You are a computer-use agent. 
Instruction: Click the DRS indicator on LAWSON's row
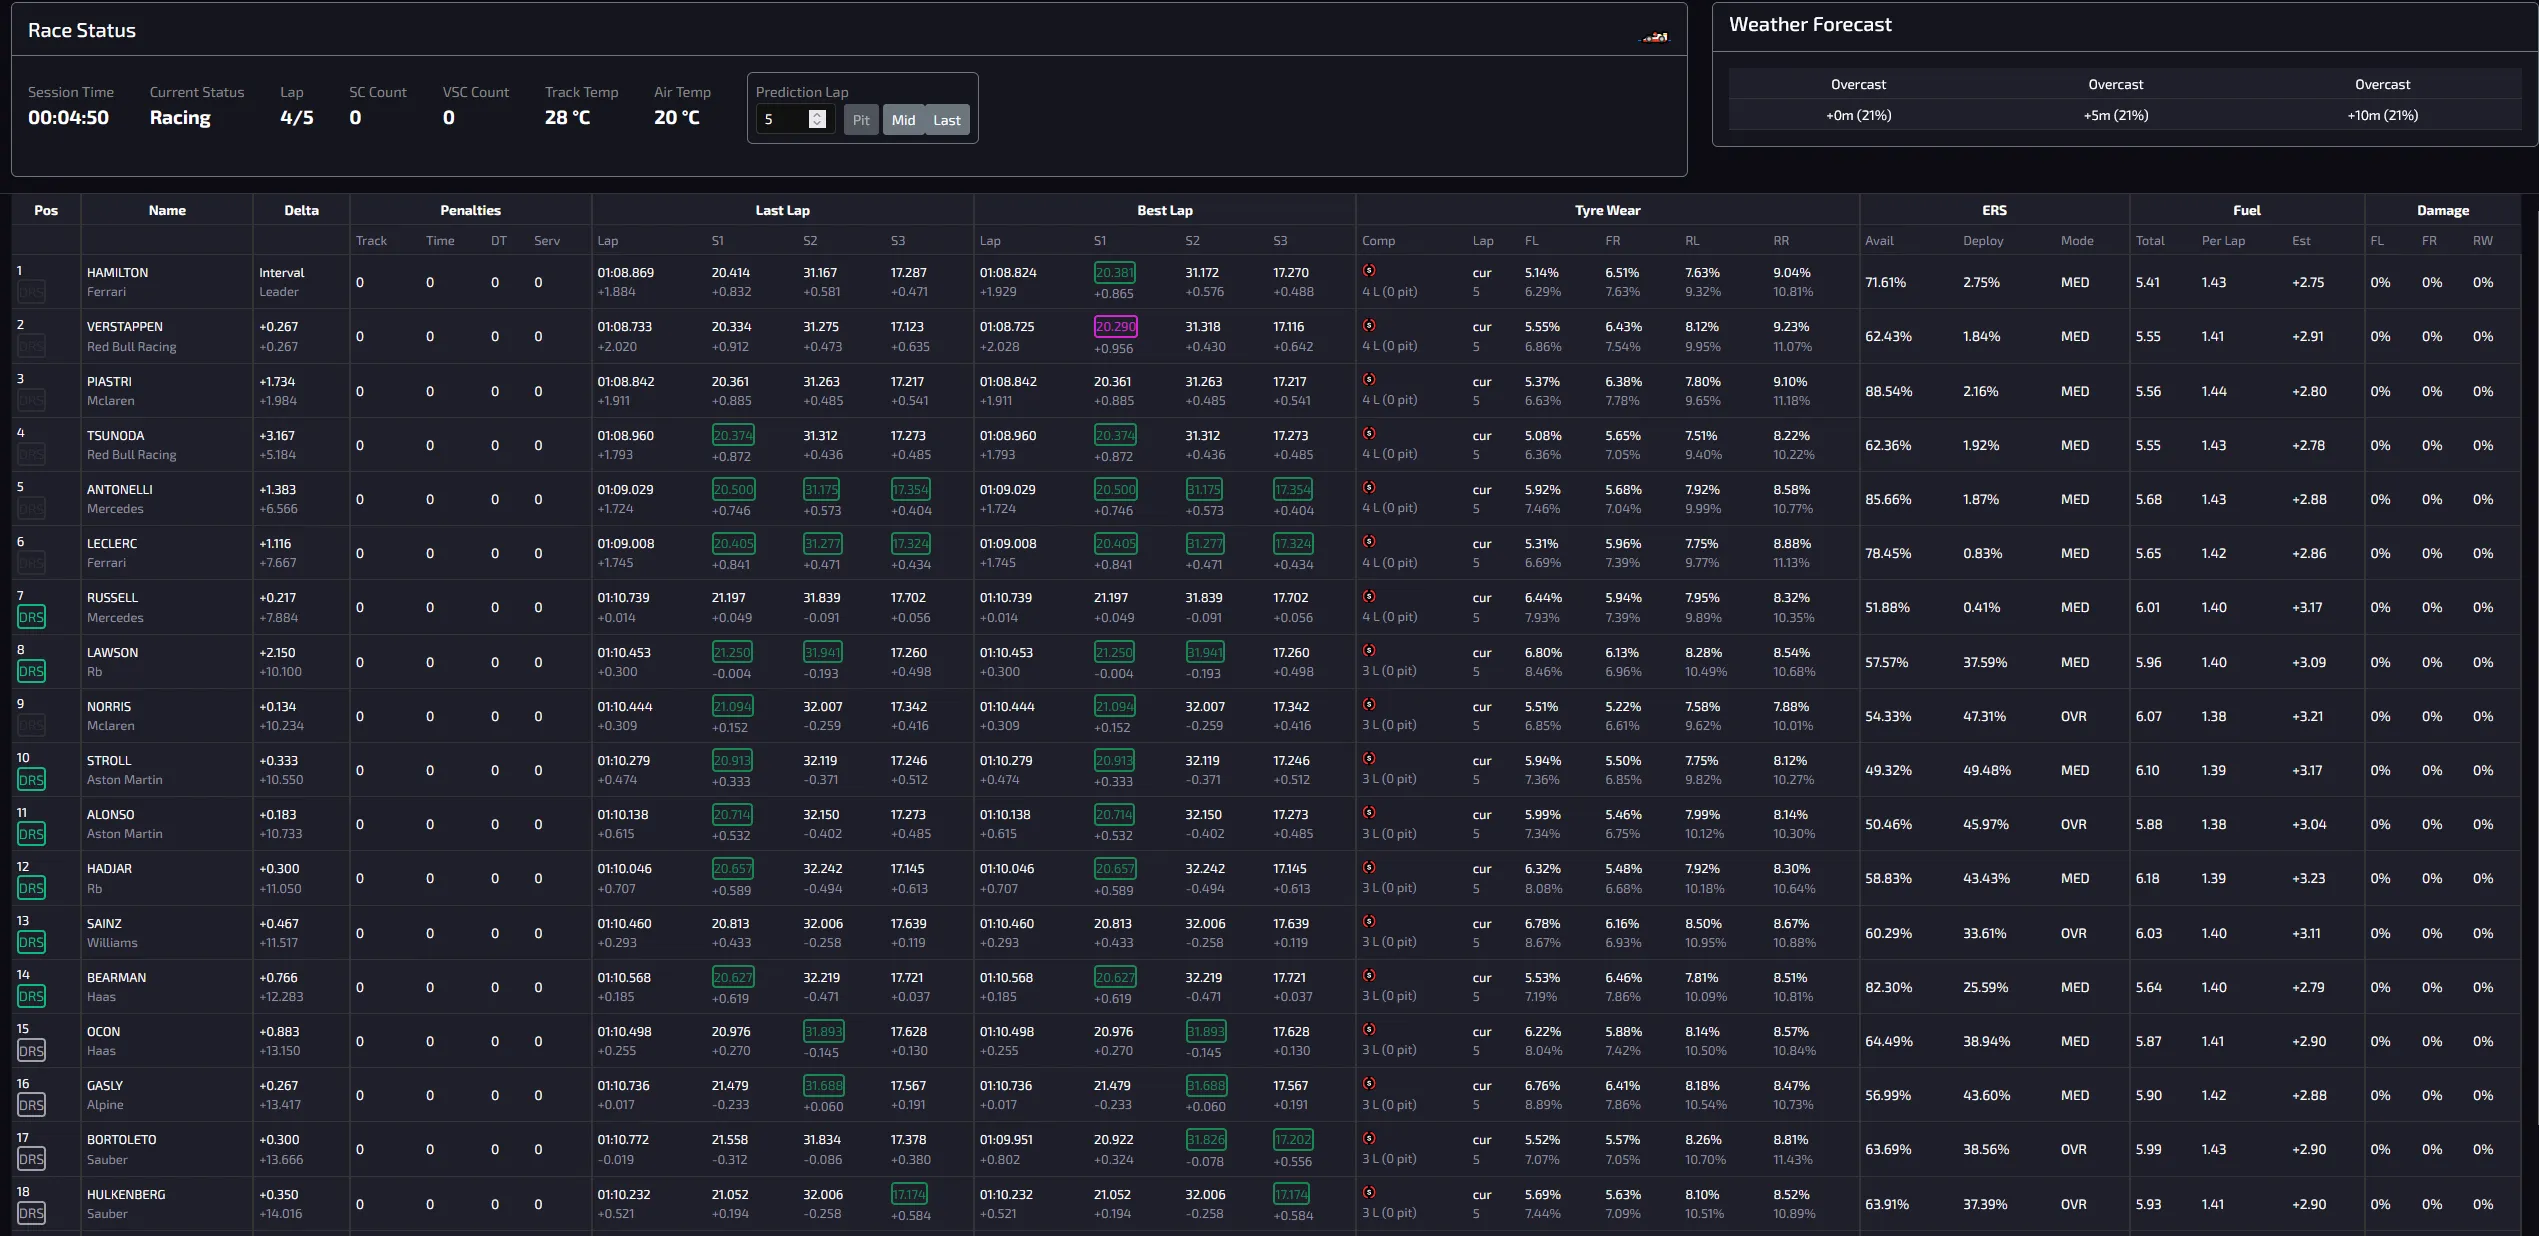click(33, 671)
